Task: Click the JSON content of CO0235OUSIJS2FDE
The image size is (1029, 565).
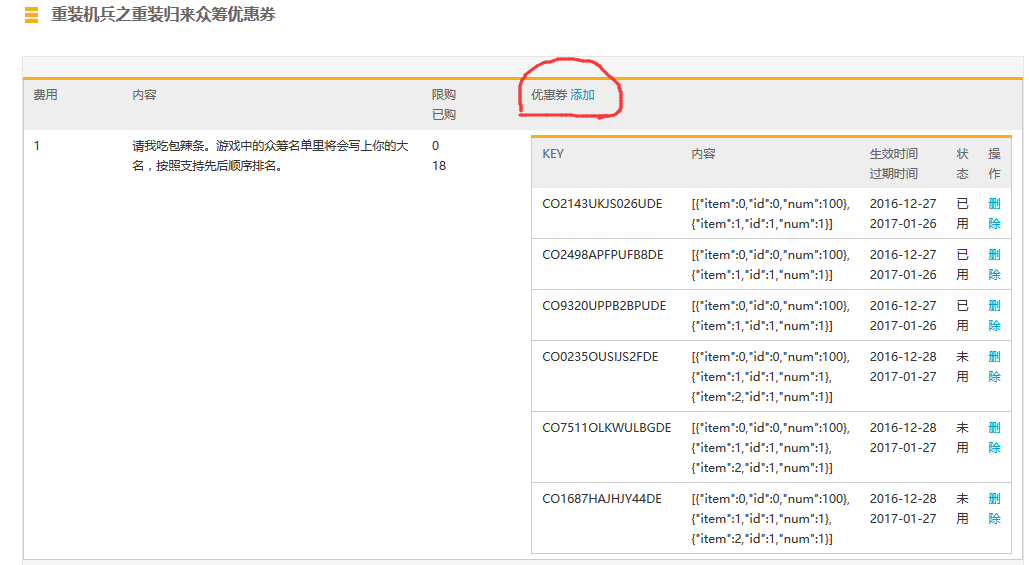Action: coord(770,377)
